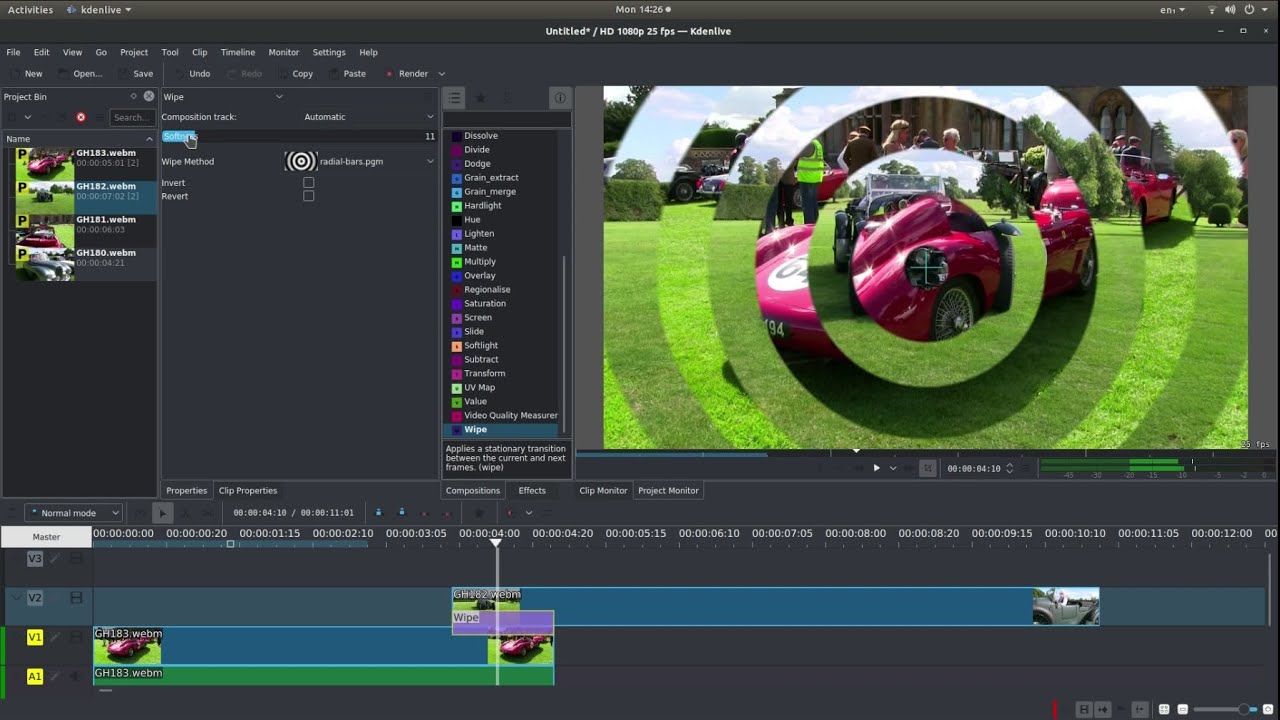Switch to the Properties tab

186,491
